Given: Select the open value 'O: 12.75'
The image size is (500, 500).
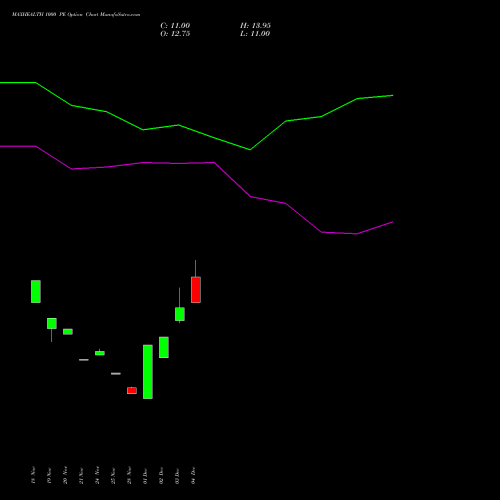Looking at the screenshot, I should pos(175,34).
